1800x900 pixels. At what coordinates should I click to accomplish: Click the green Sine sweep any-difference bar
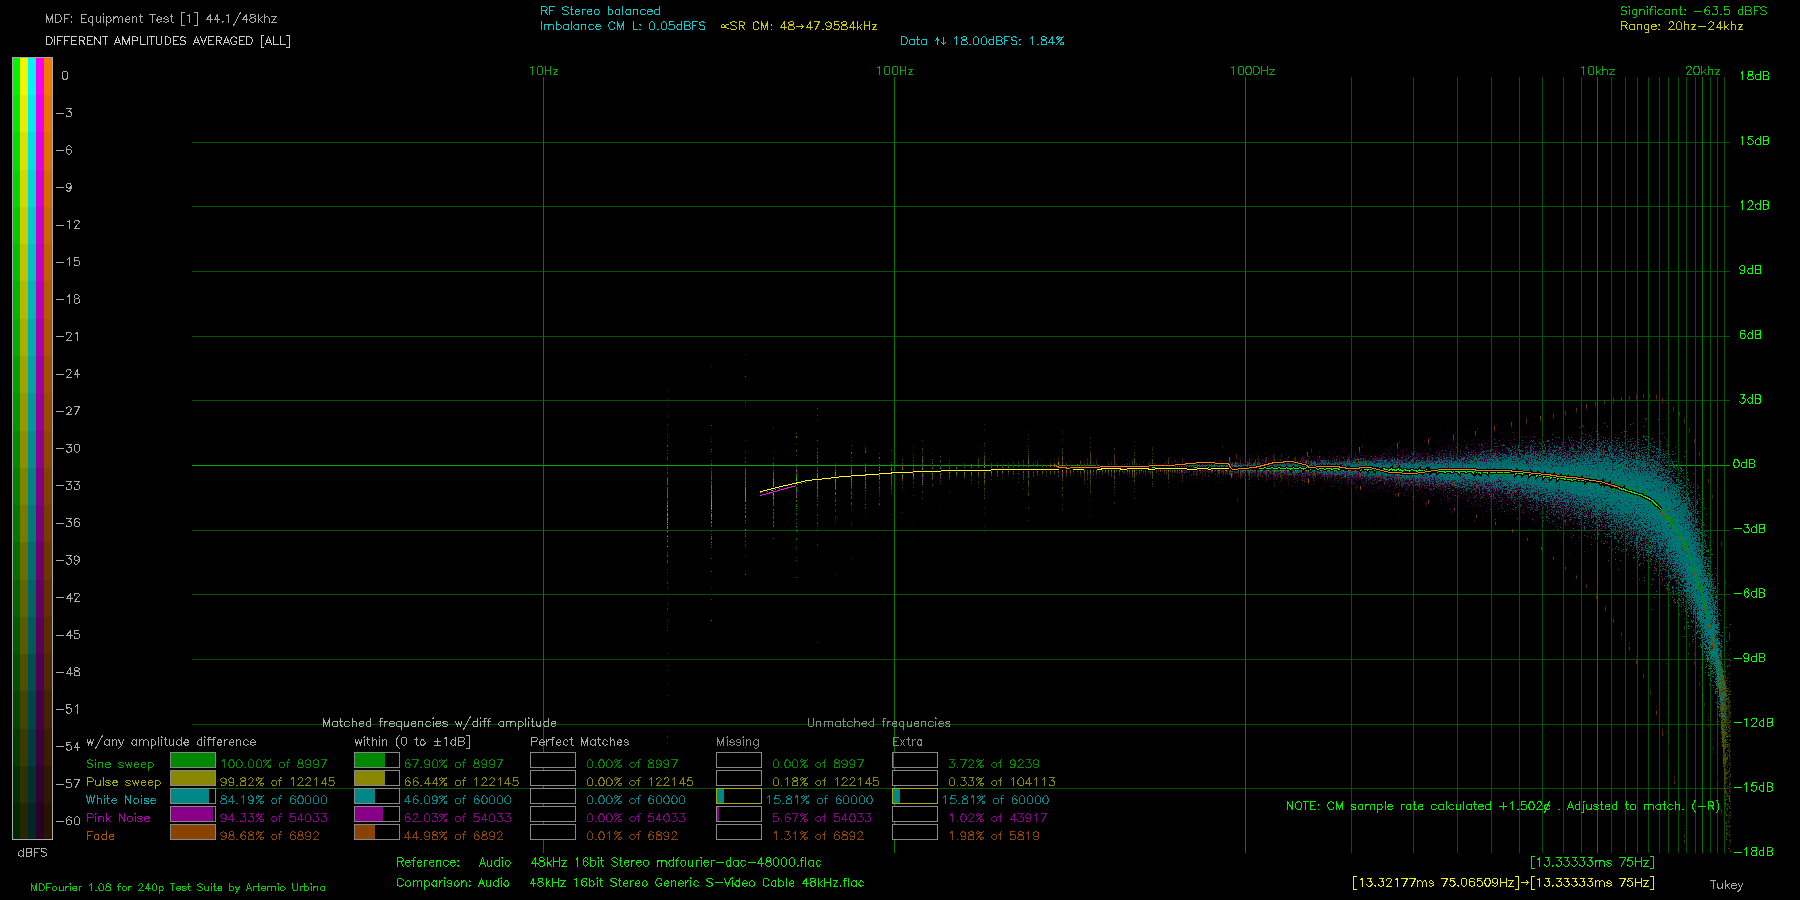coord(193,761)
